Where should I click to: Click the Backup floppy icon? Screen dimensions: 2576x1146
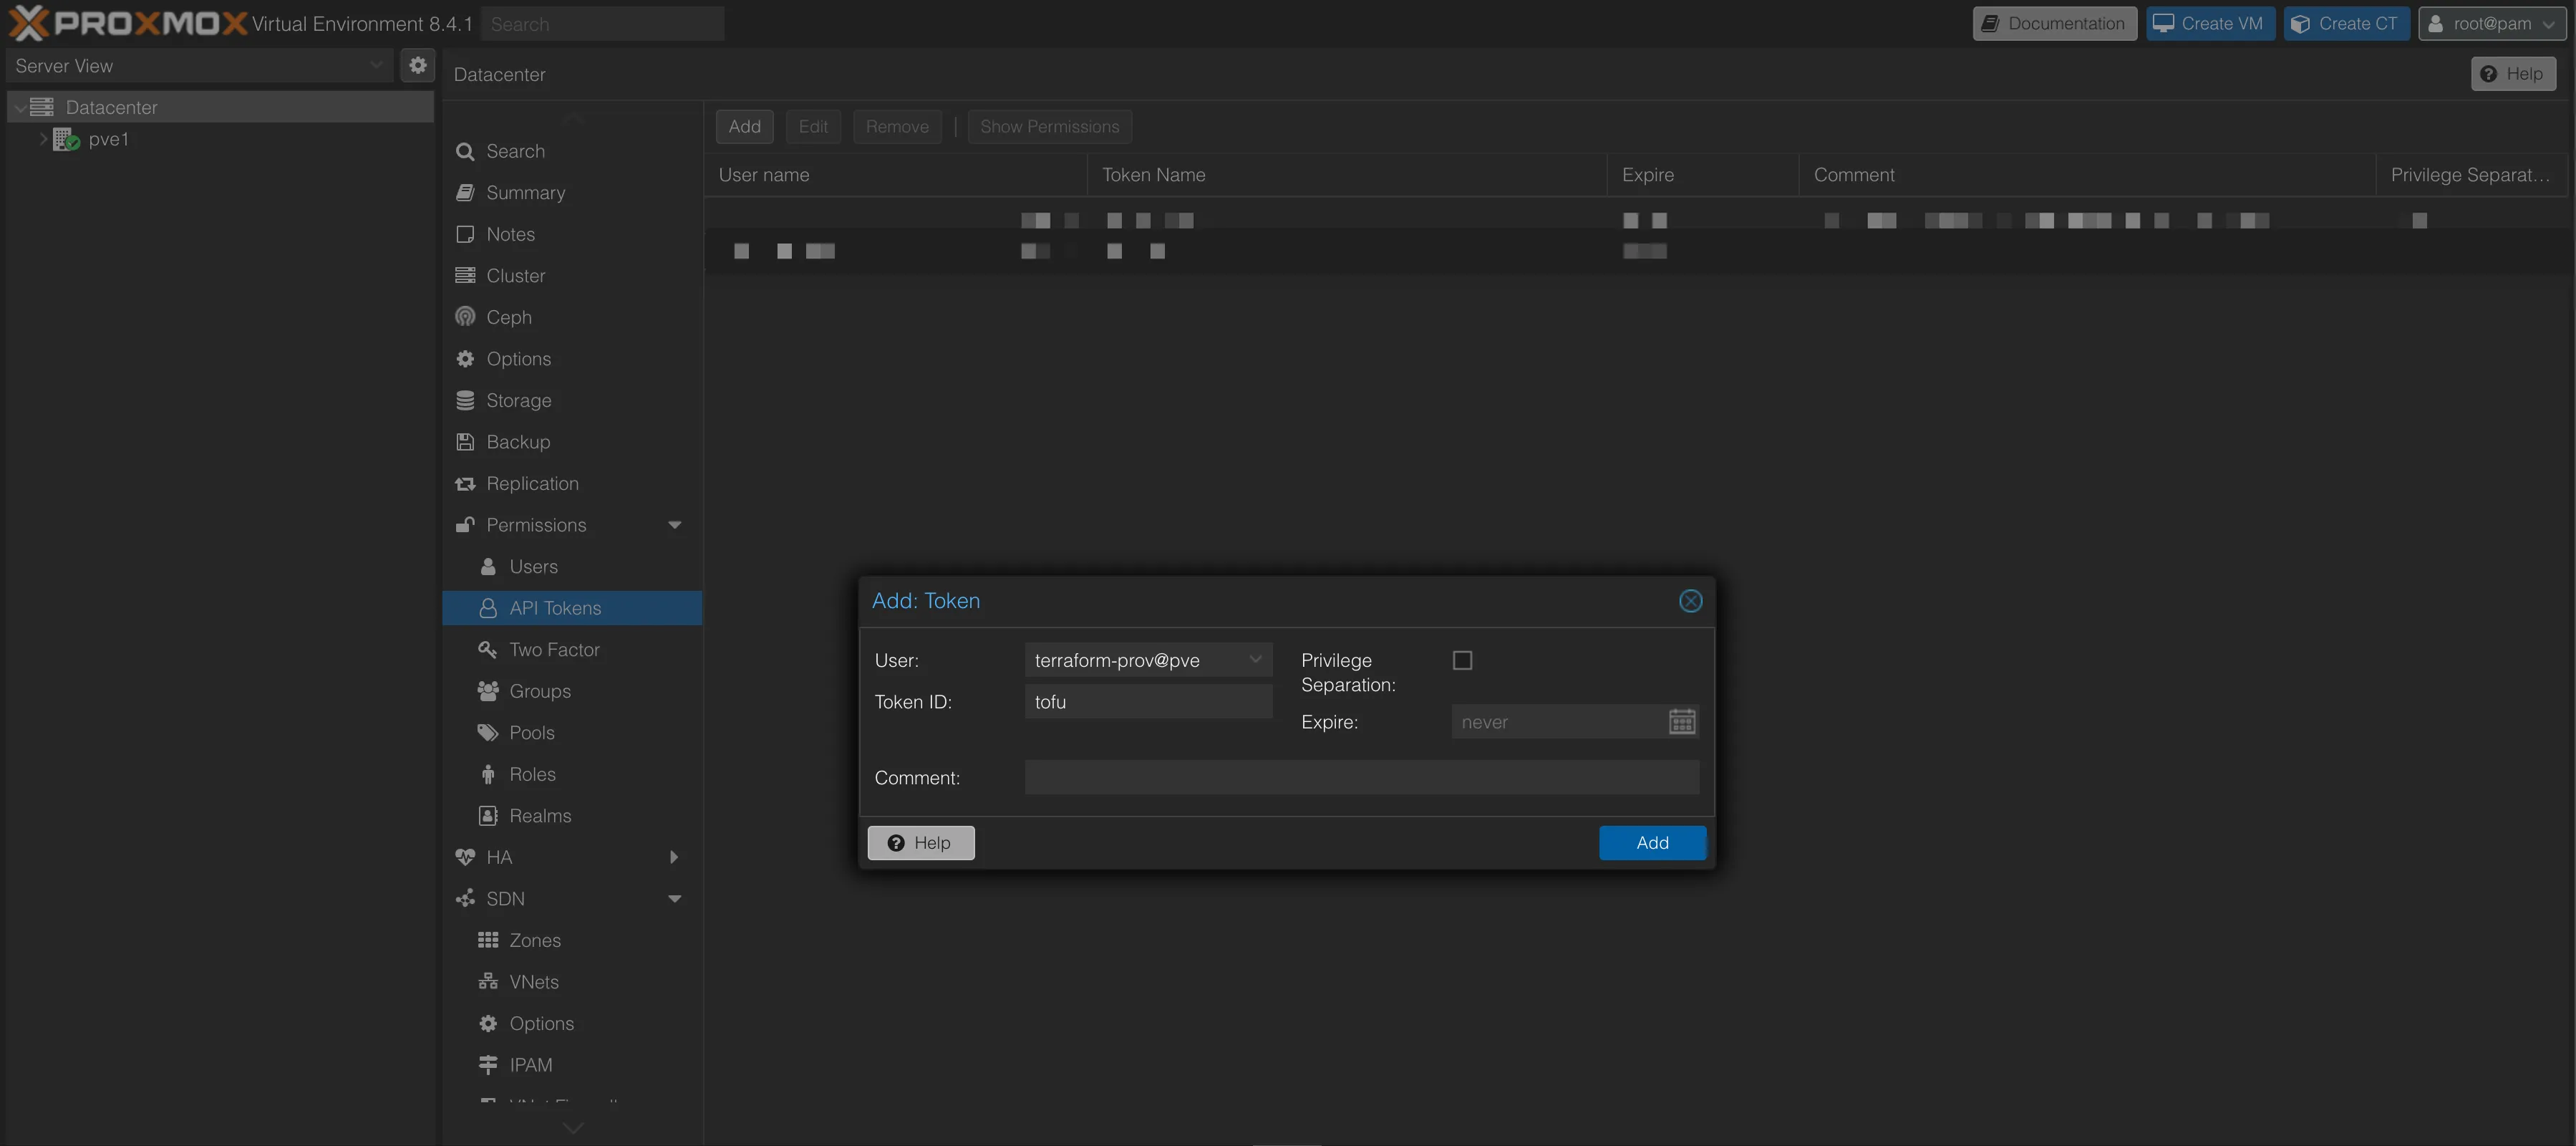(x=465, y=441)
